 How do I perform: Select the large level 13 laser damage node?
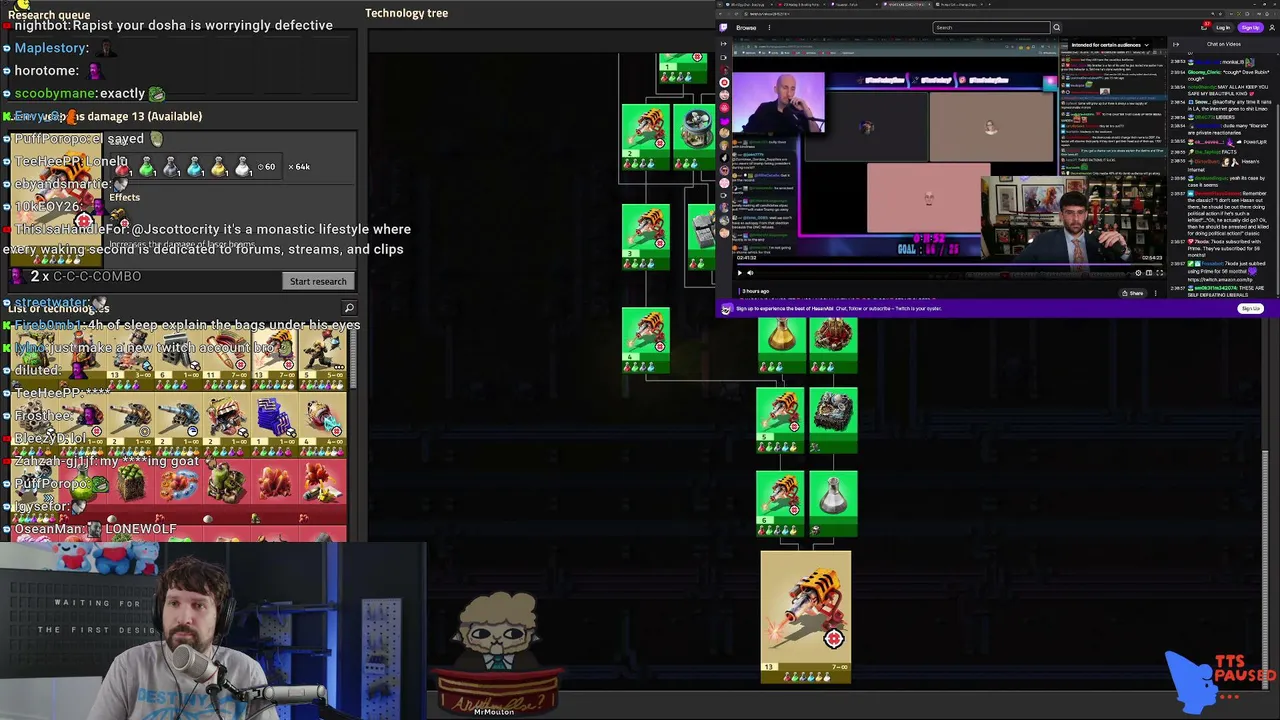806,617
